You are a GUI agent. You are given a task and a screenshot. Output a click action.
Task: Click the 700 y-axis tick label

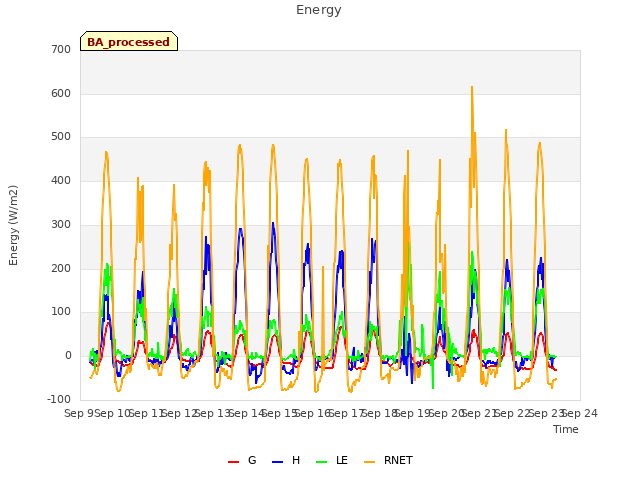click(61, 50)
